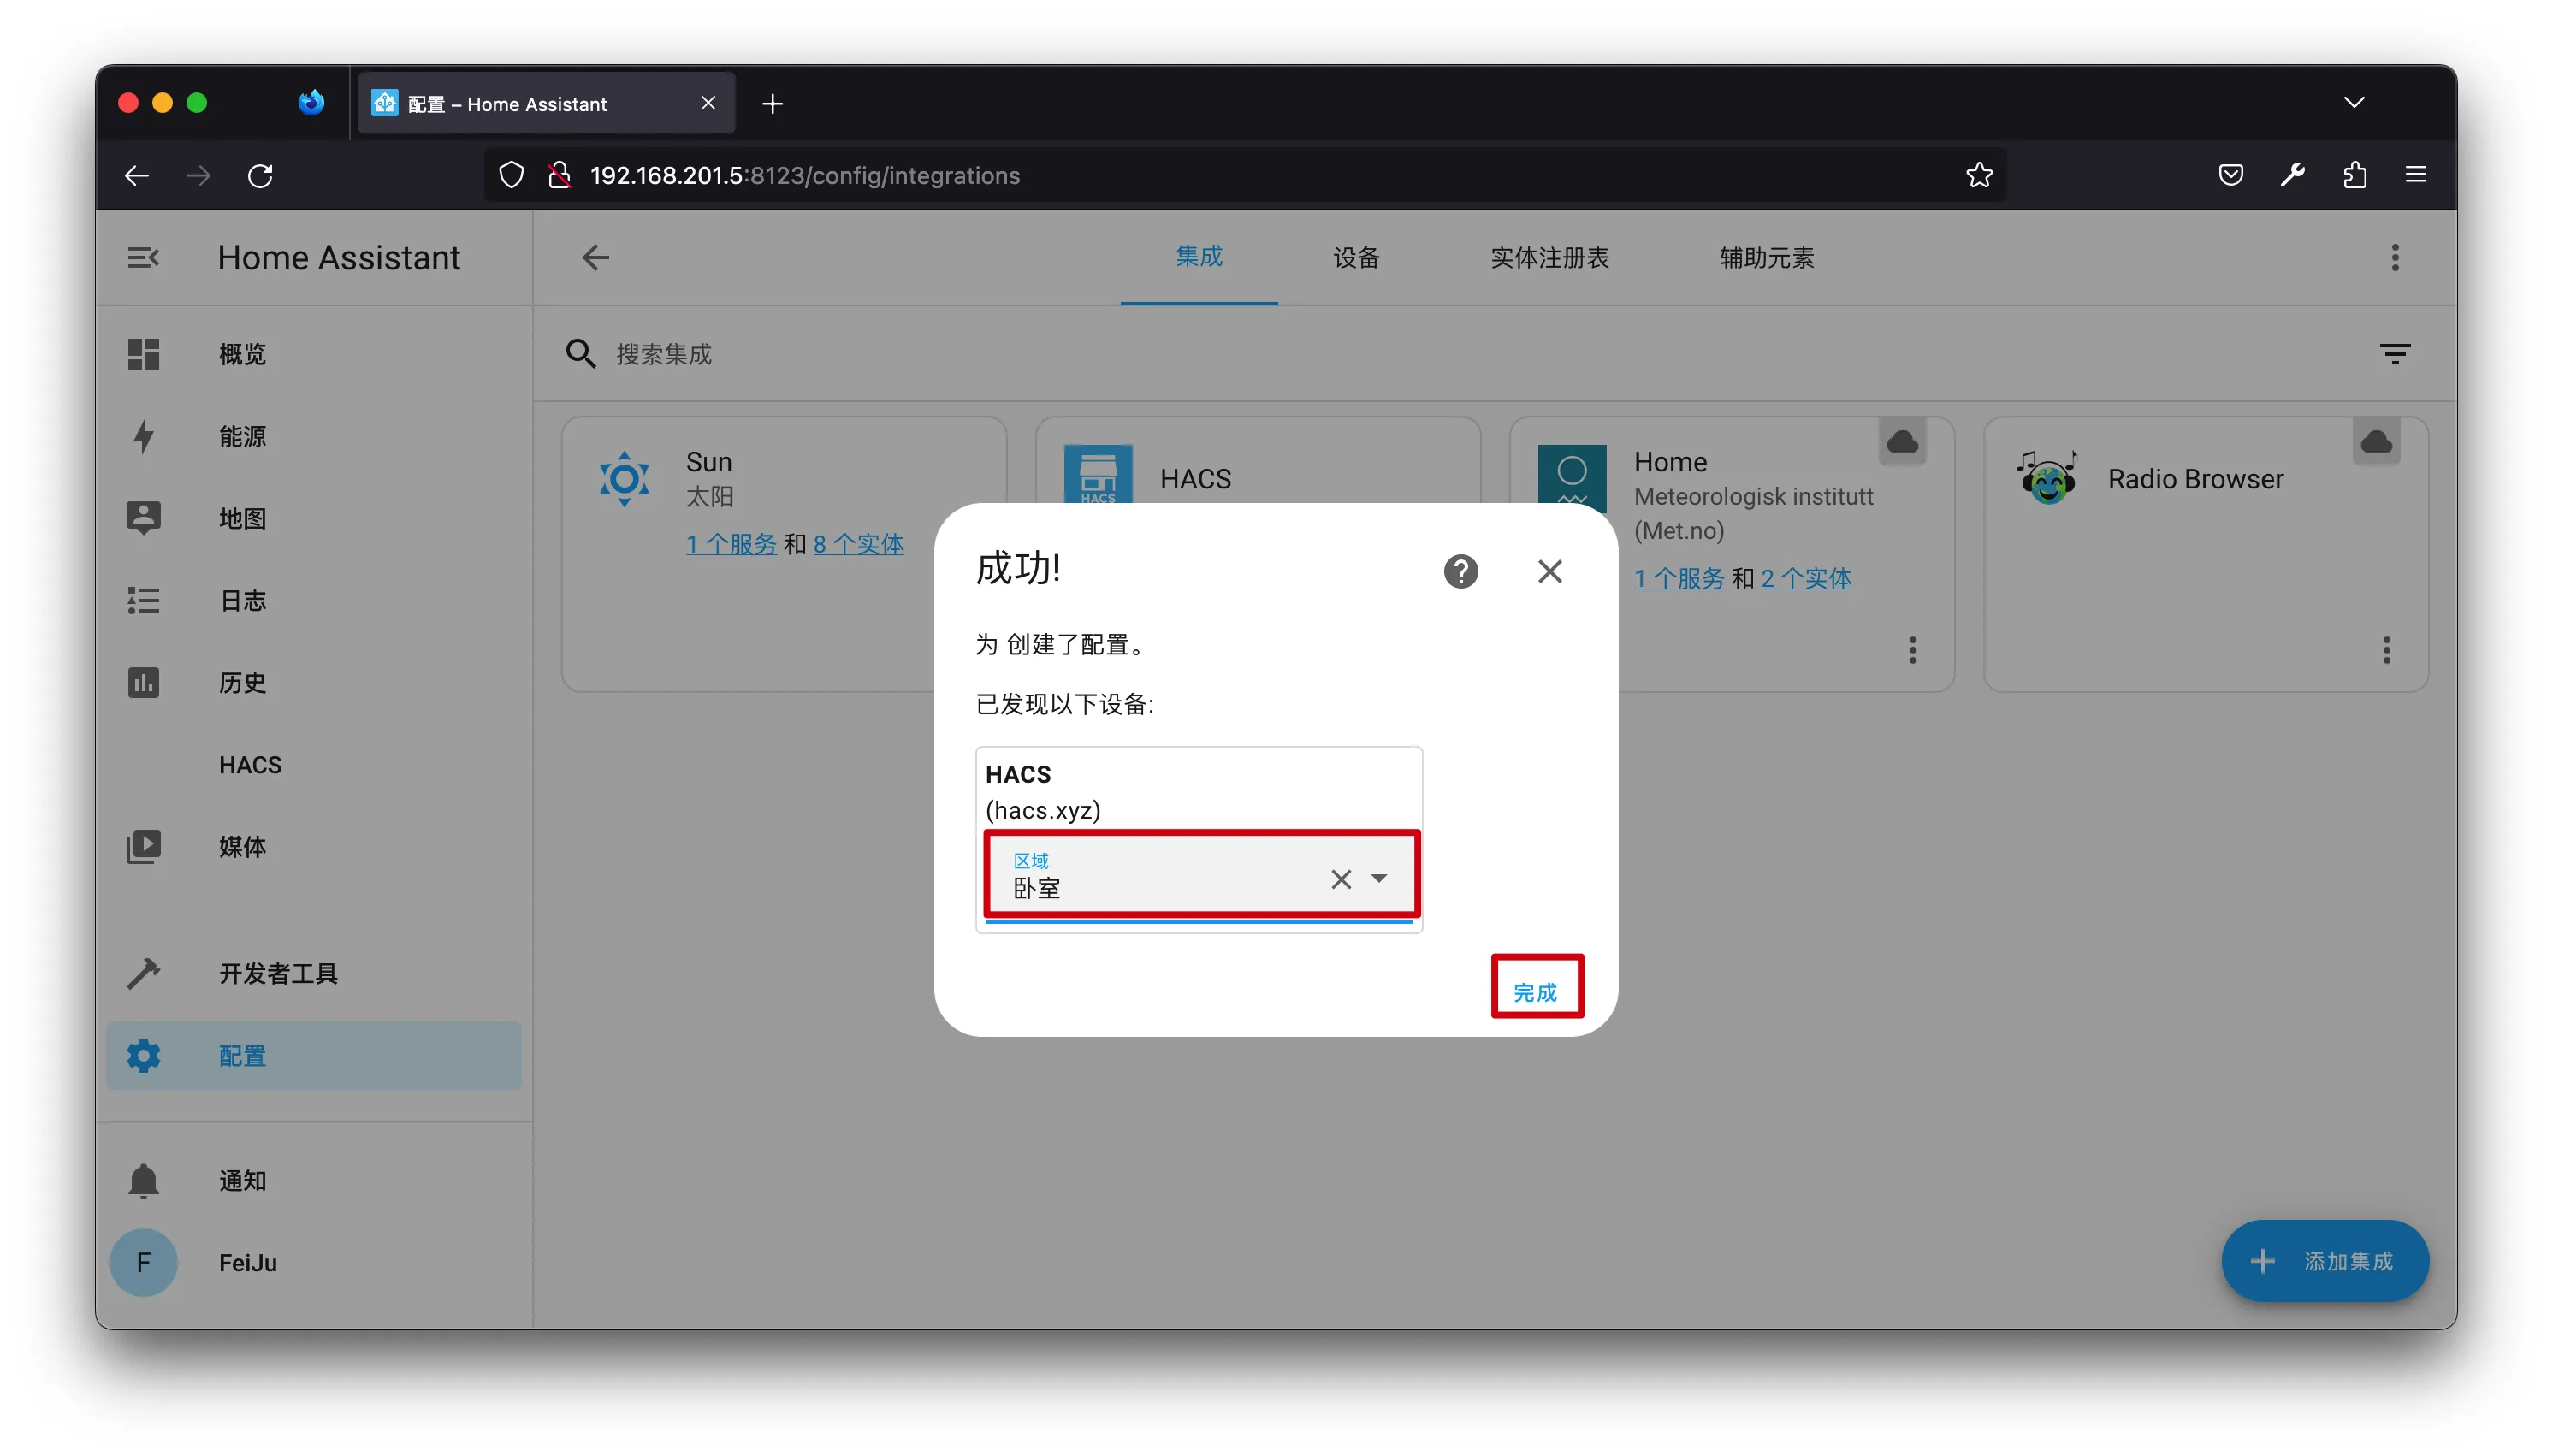2553x1456 pixels.
Task: Expand the 区域 area dropdown arrow
Action: [1379, 878]
